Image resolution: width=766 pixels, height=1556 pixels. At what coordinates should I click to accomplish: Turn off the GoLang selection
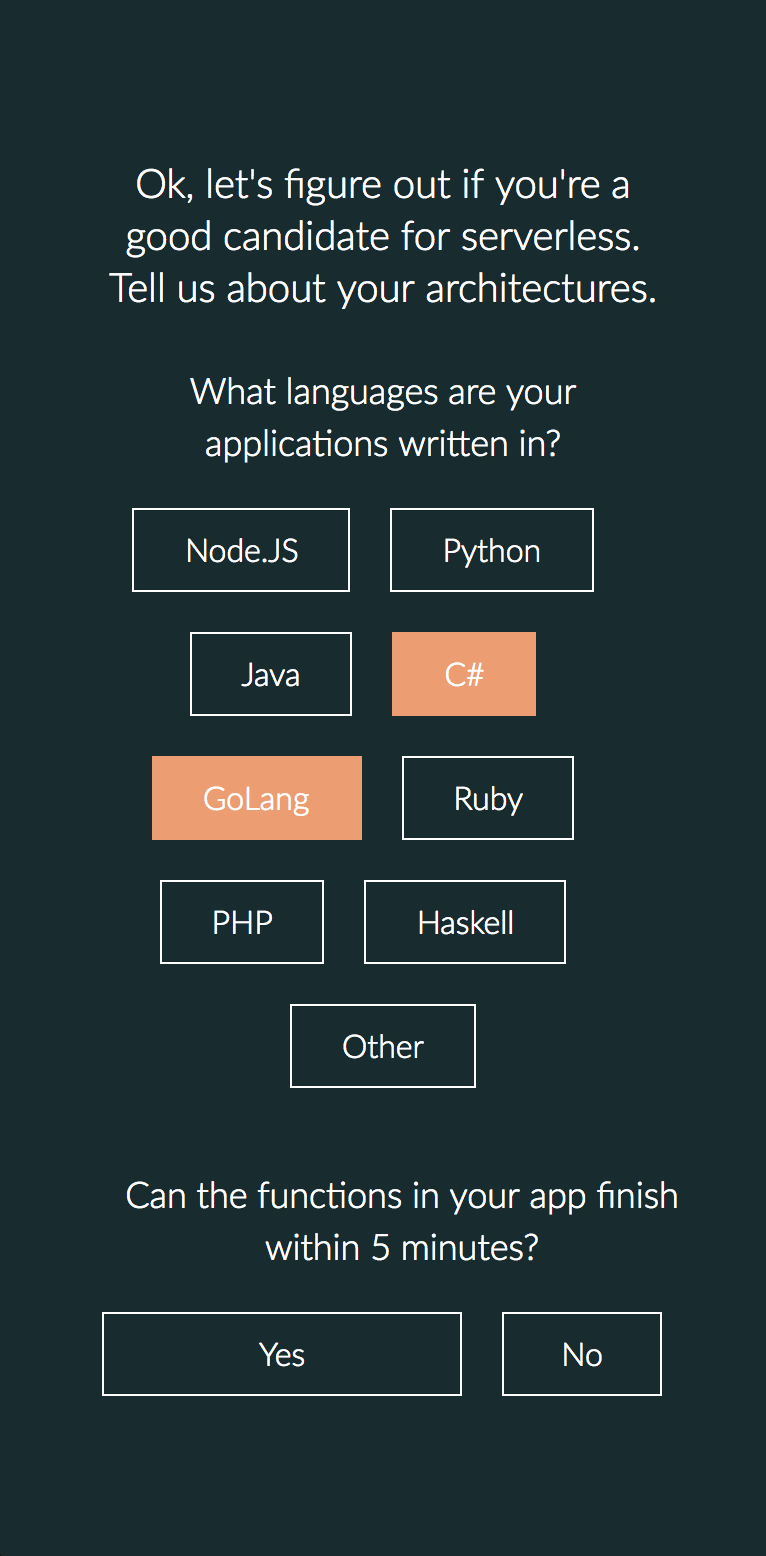(257, 798)
